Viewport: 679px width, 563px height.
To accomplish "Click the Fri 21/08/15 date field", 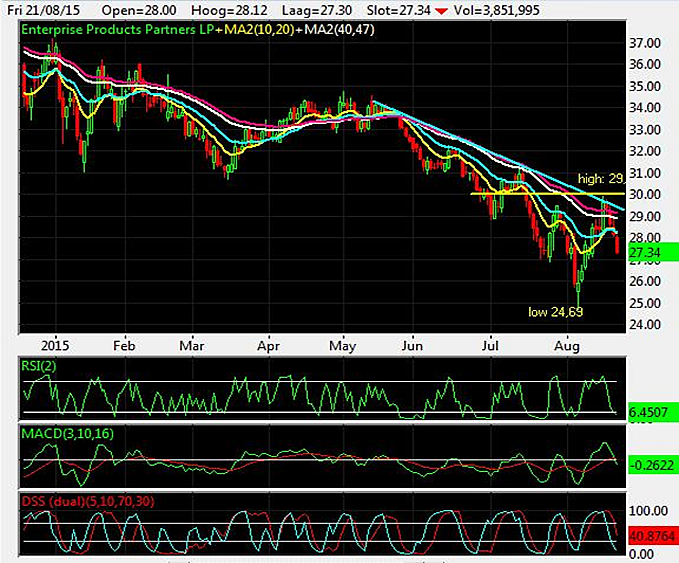I will pos(39,8).
